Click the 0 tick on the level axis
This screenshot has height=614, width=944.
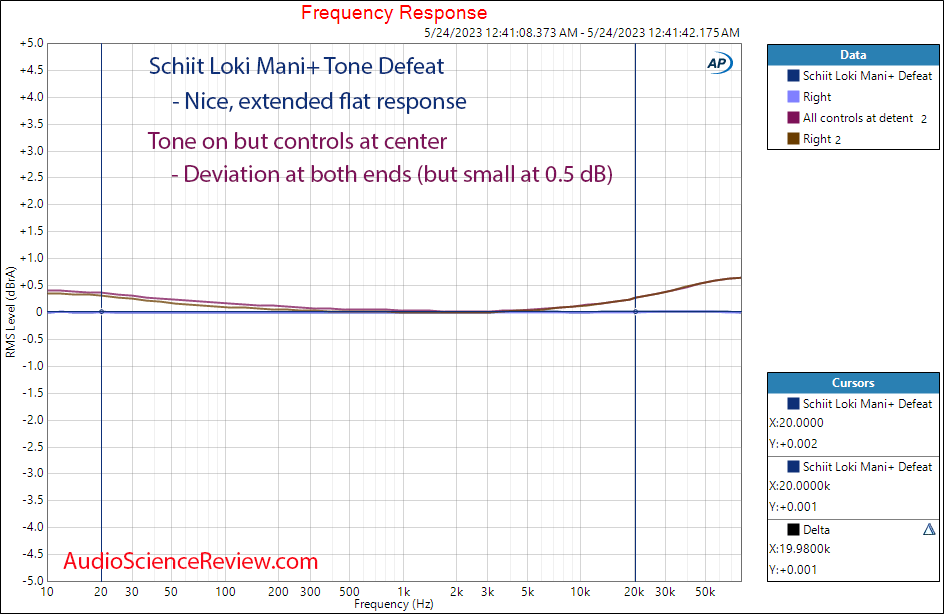(39, 312)
